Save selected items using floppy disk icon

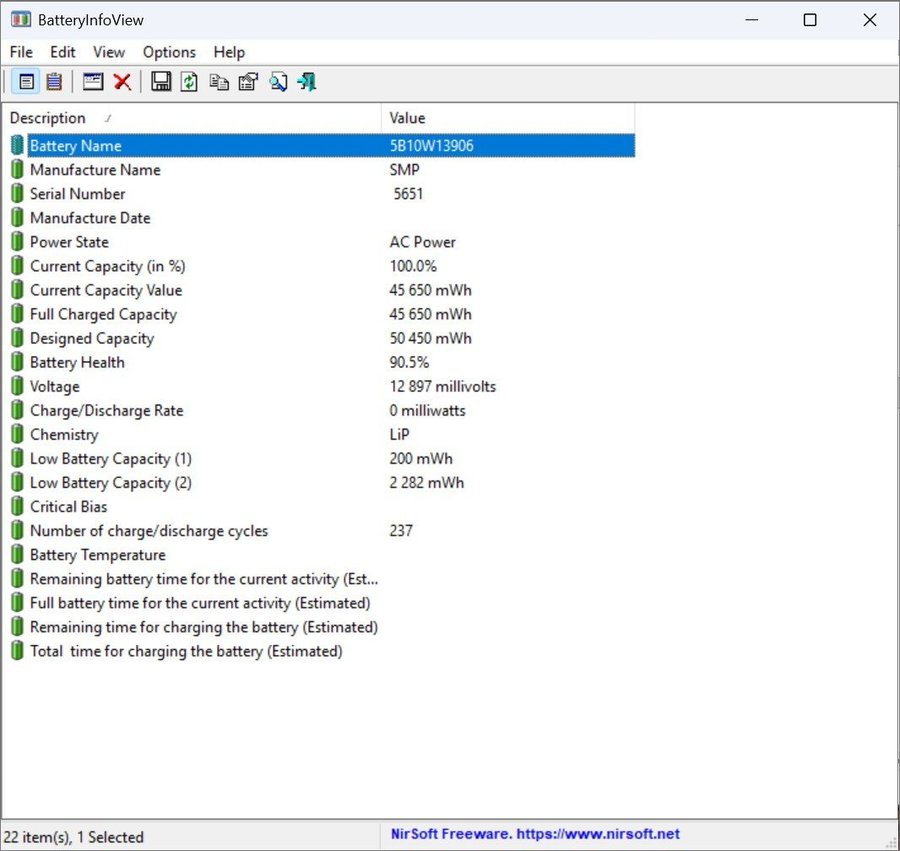[161, 82]
